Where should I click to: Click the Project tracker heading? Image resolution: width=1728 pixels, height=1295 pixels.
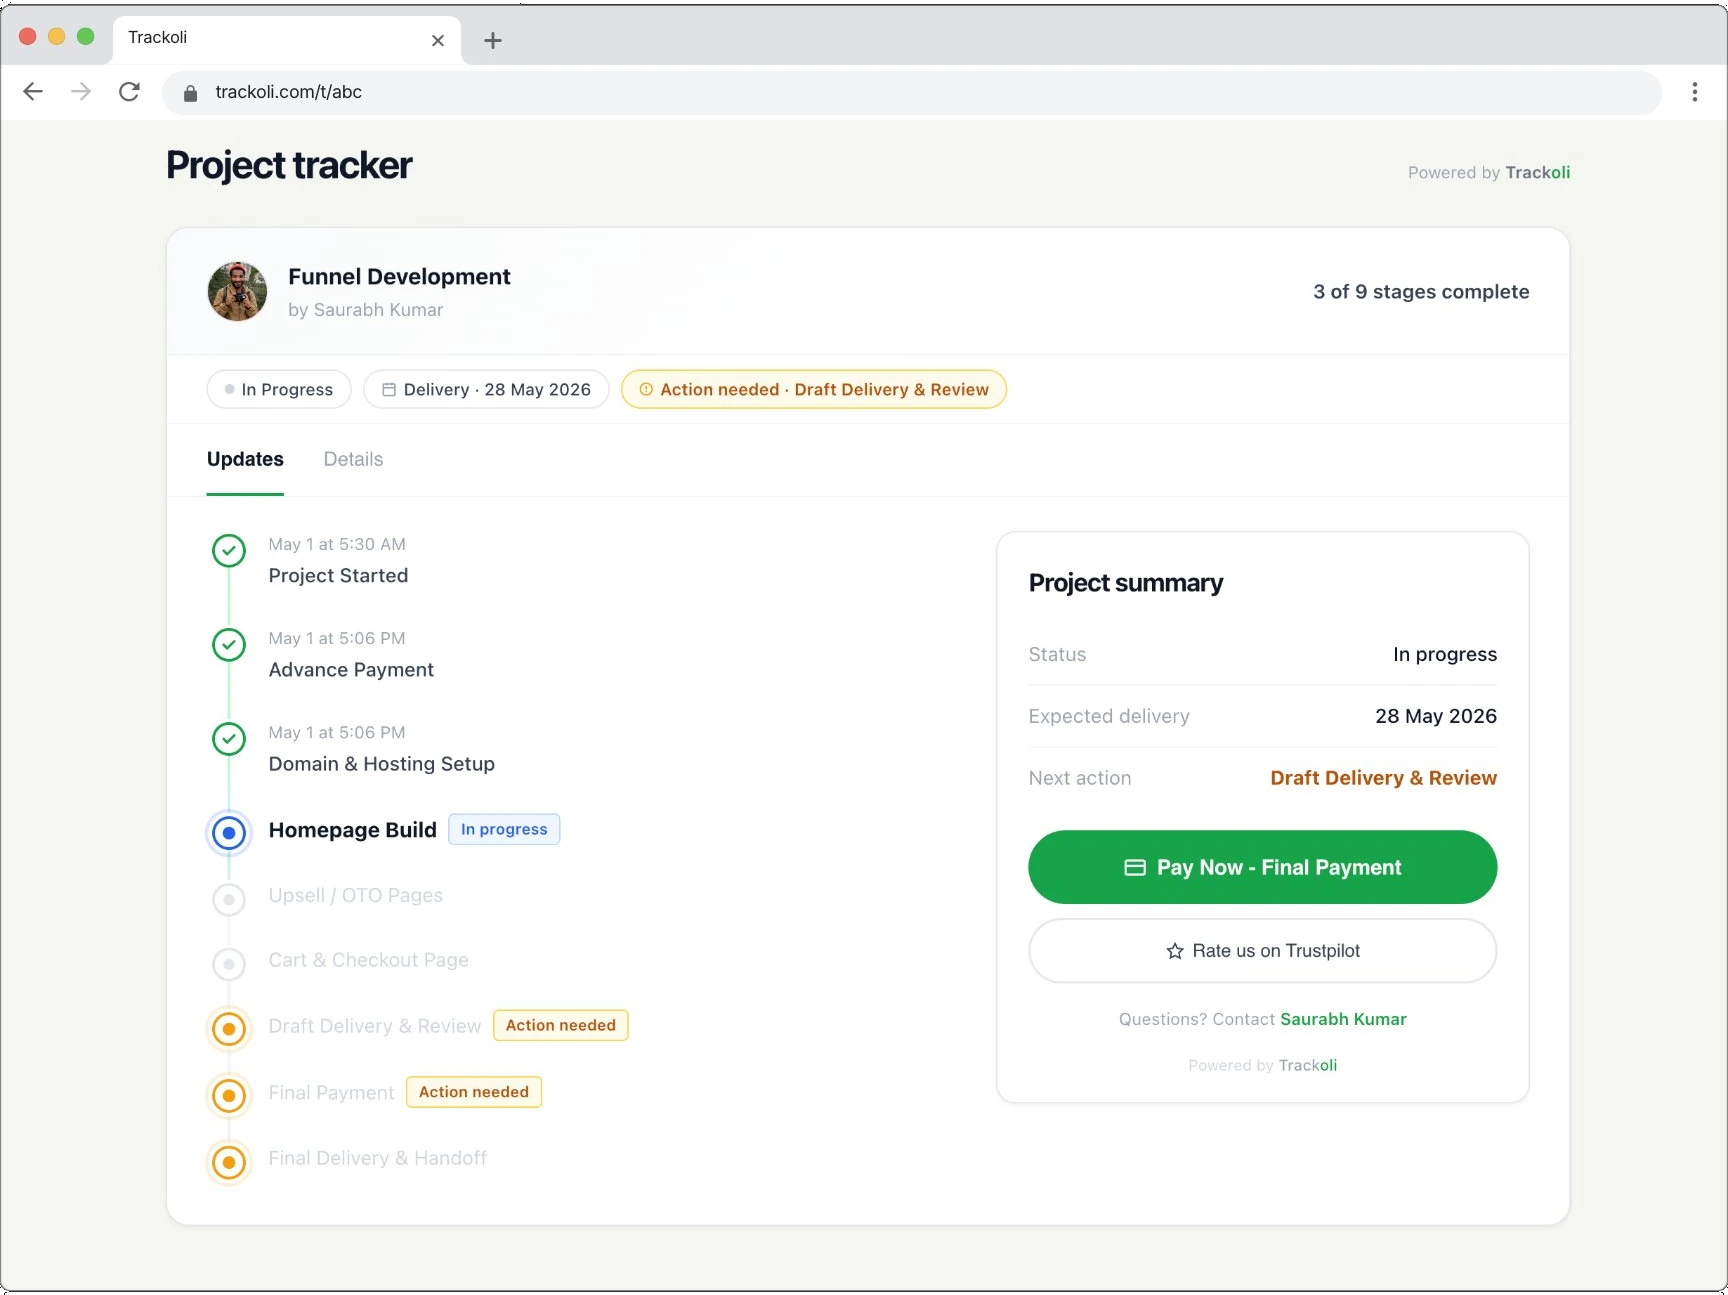pos(289,165)
